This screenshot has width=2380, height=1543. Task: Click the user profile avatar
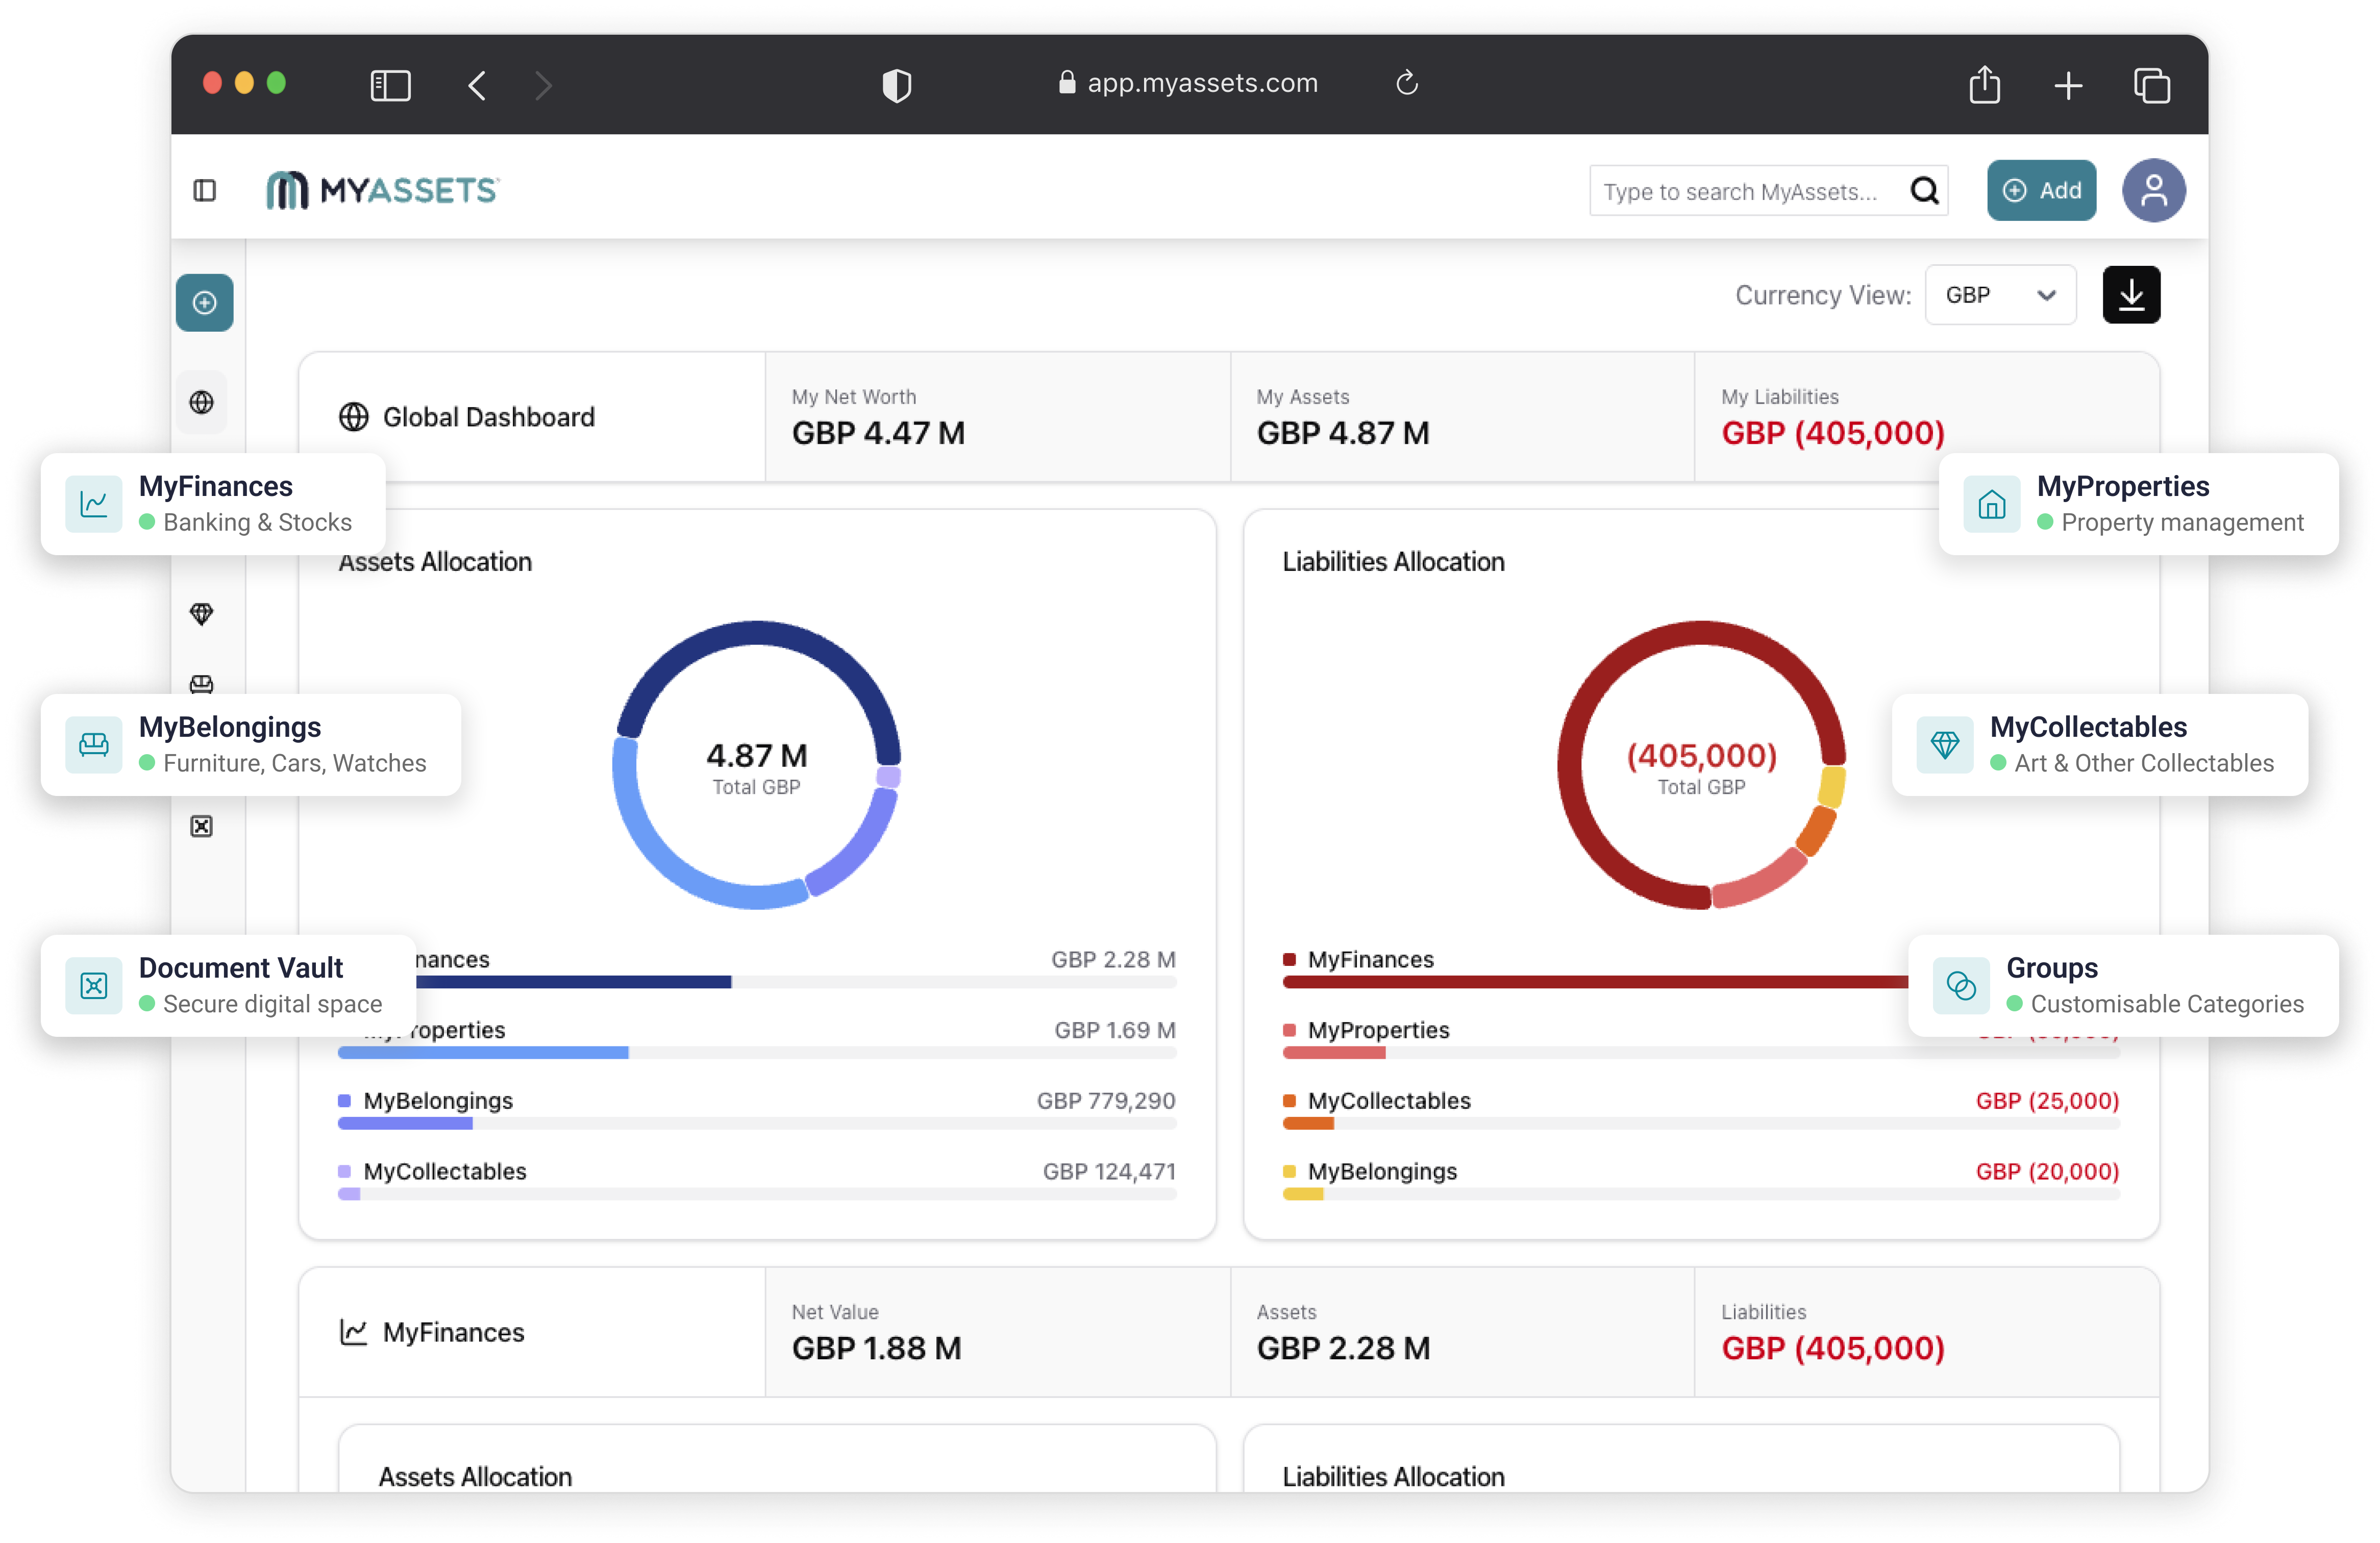click(x=2153, y=190)
